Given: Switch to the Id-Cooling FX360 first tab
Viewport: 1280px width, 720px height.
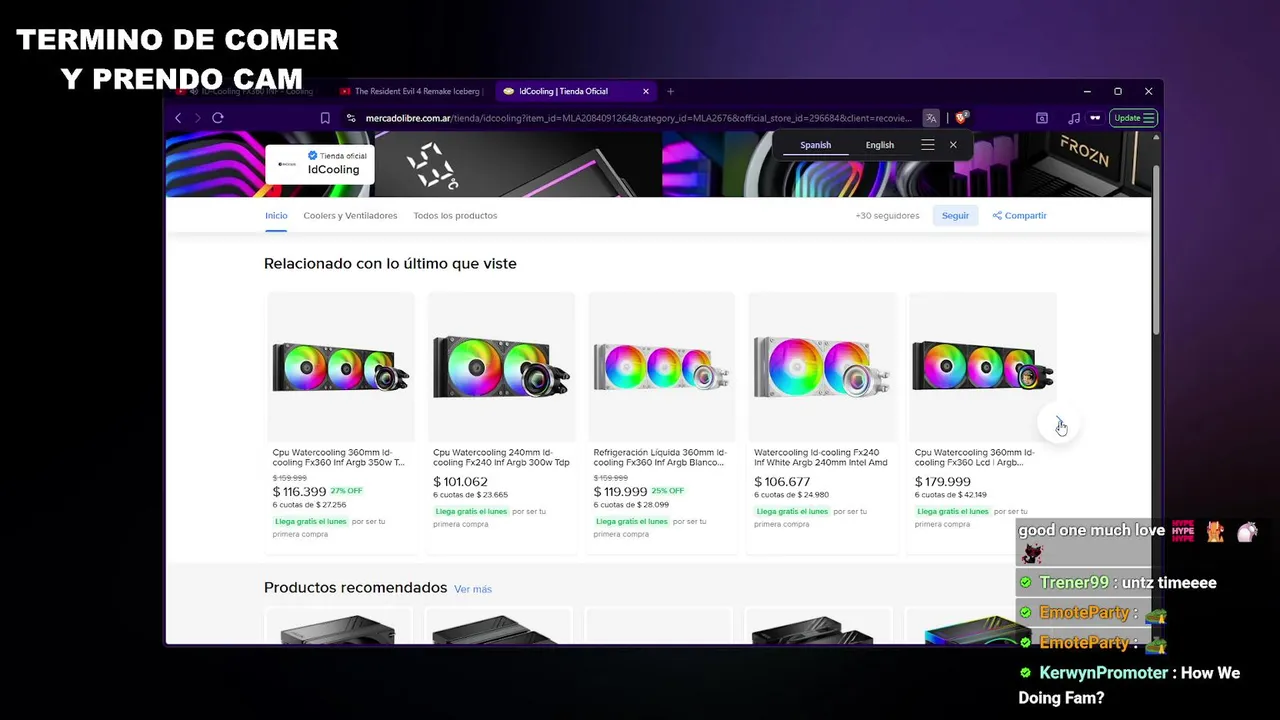Looking at the screenshot, I should coord(250,91).
